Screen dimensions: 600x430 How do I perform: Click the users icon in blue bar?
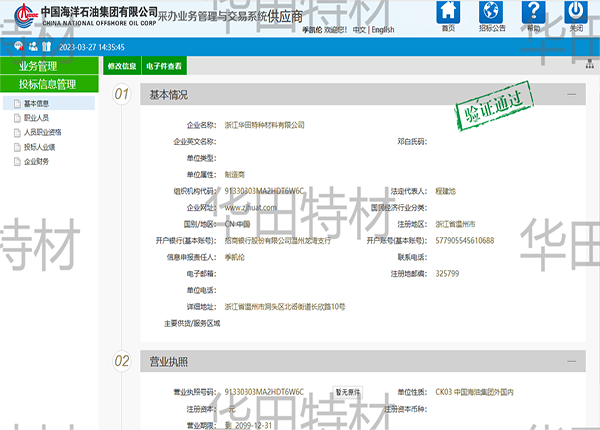[33, 47]
